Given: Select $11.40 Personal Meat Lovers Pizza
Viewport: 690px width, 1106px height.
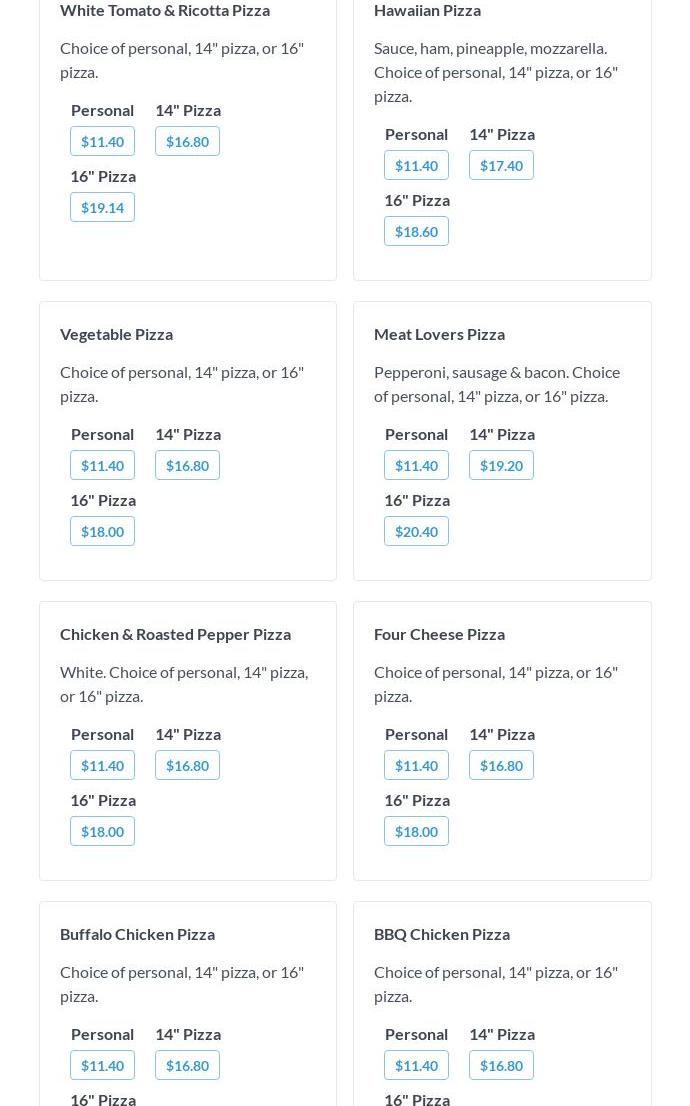Looking at the screenshot, I should point(416,465).
